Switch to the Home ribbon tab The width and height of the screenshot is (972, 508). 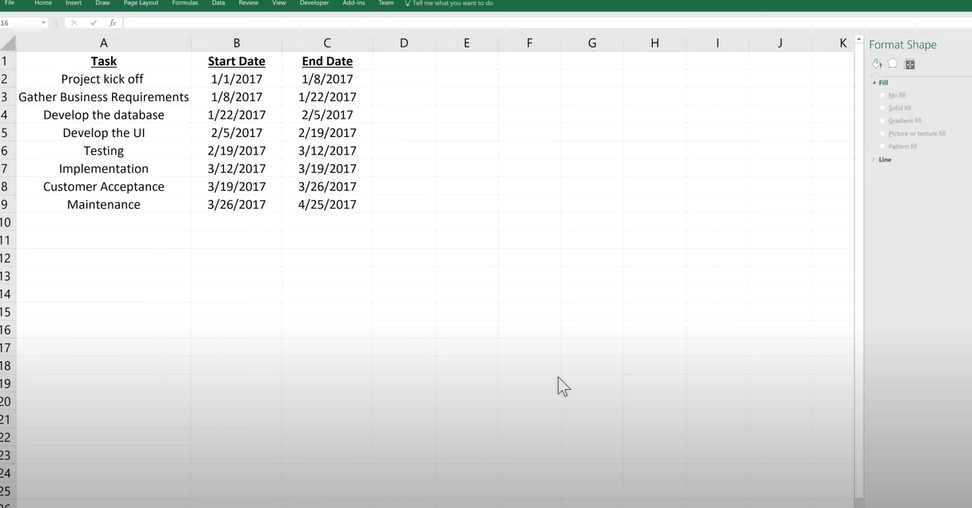click(x=43, y=3)
